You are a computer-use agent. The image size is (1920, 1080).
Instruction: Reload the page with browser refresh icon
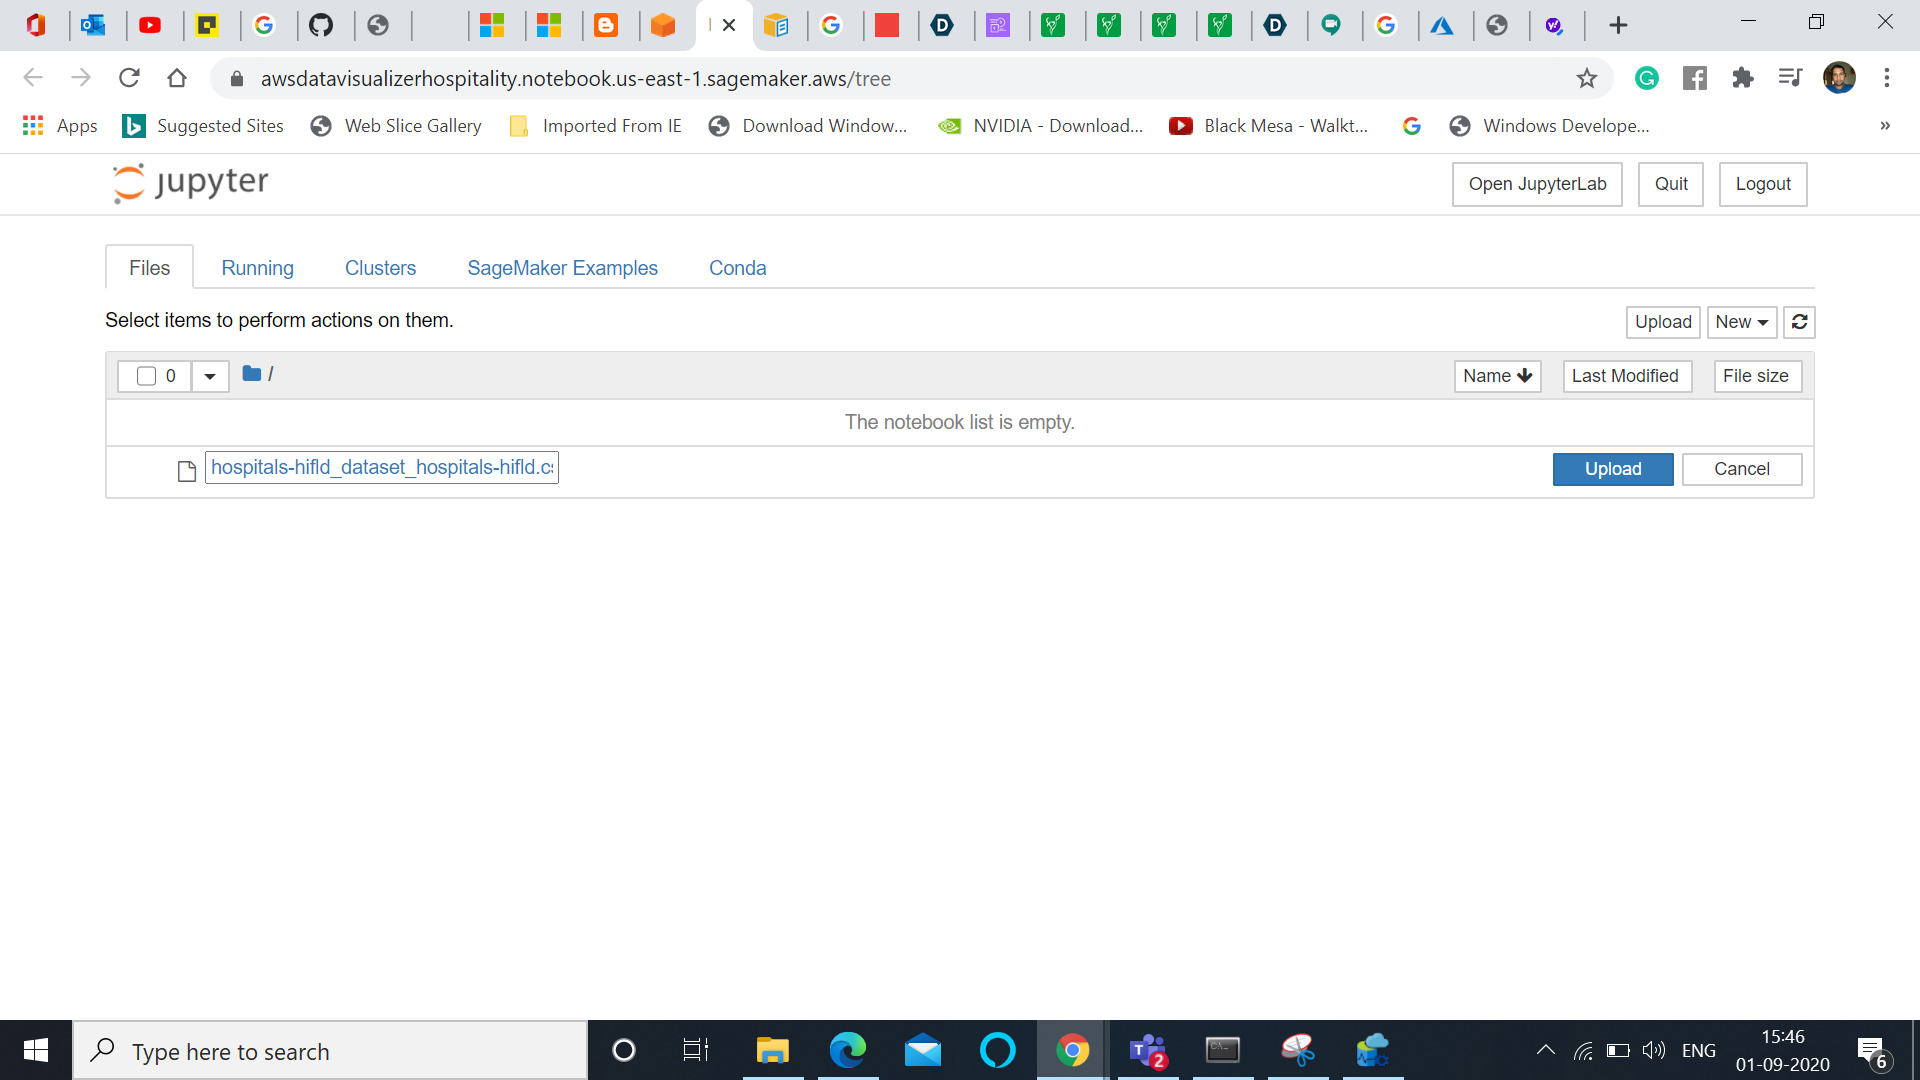click(129, 78)
